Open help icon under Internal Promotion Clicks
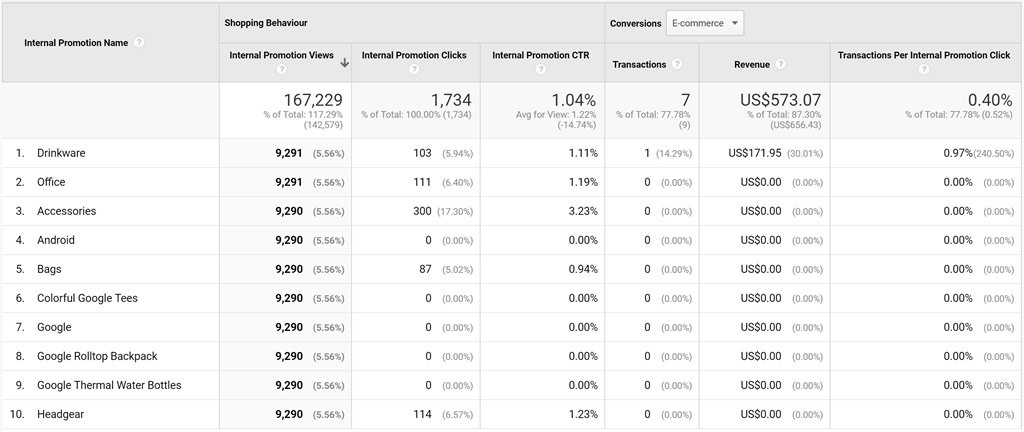 tap(414, 69)
